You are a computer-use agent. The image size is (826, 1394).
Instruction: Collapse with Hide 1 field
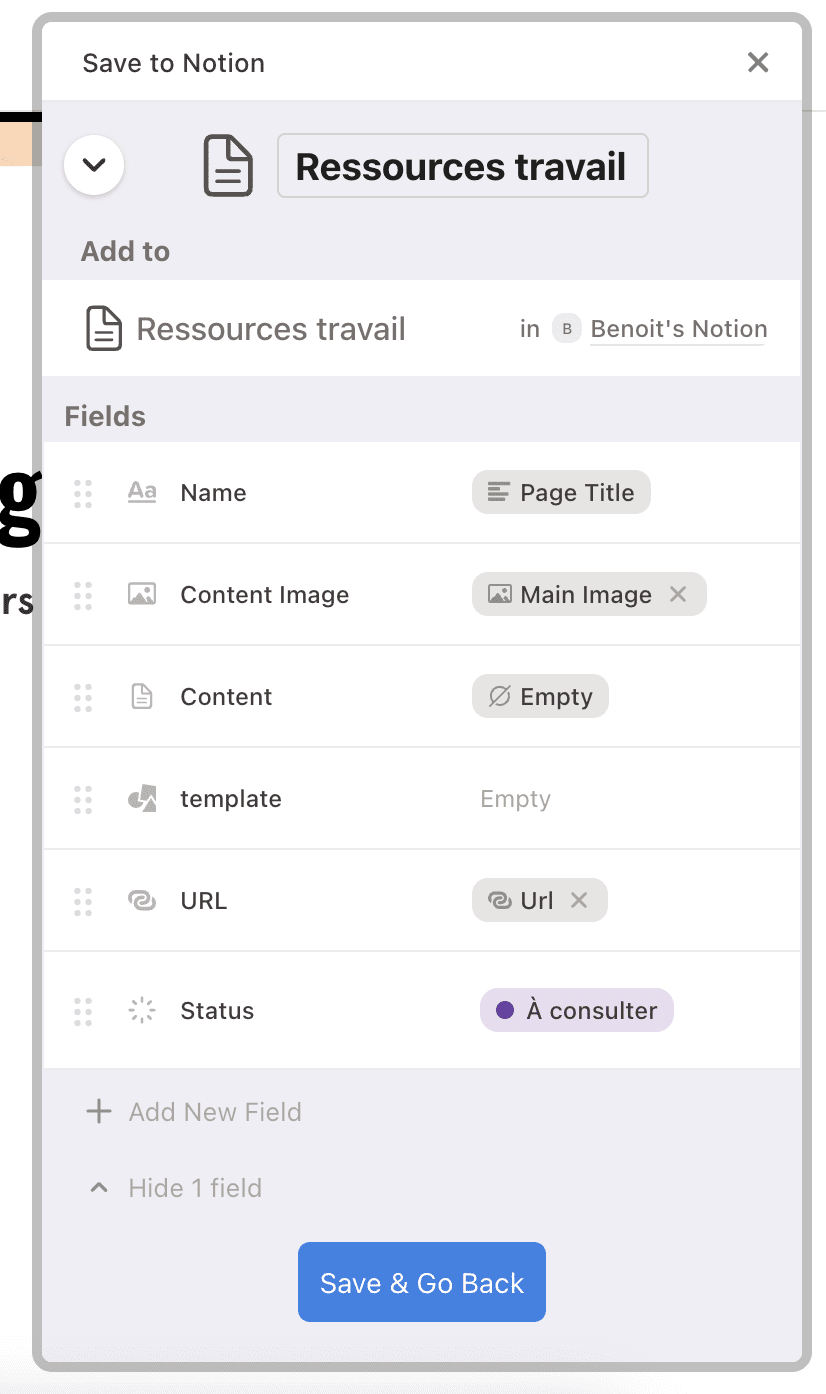tap(176, 1188)
